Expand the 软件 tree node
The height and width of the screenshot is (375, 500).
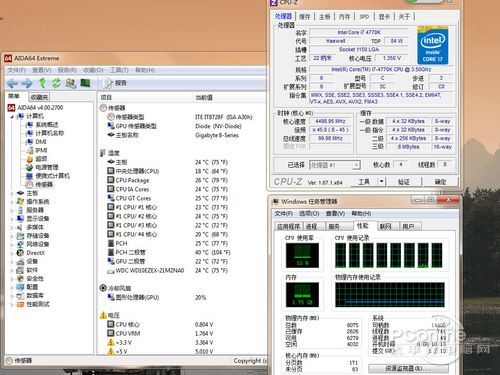[x=12, y=270]
